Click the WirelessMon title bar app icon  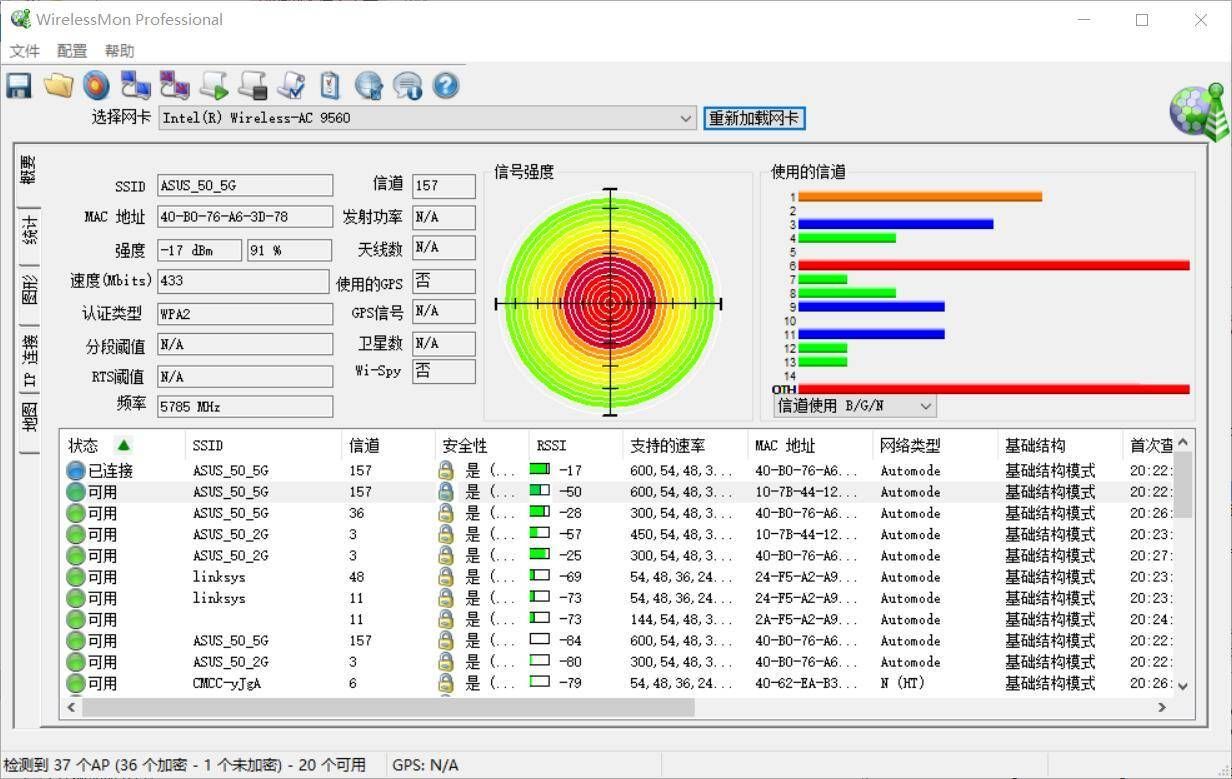coord(20,19)
